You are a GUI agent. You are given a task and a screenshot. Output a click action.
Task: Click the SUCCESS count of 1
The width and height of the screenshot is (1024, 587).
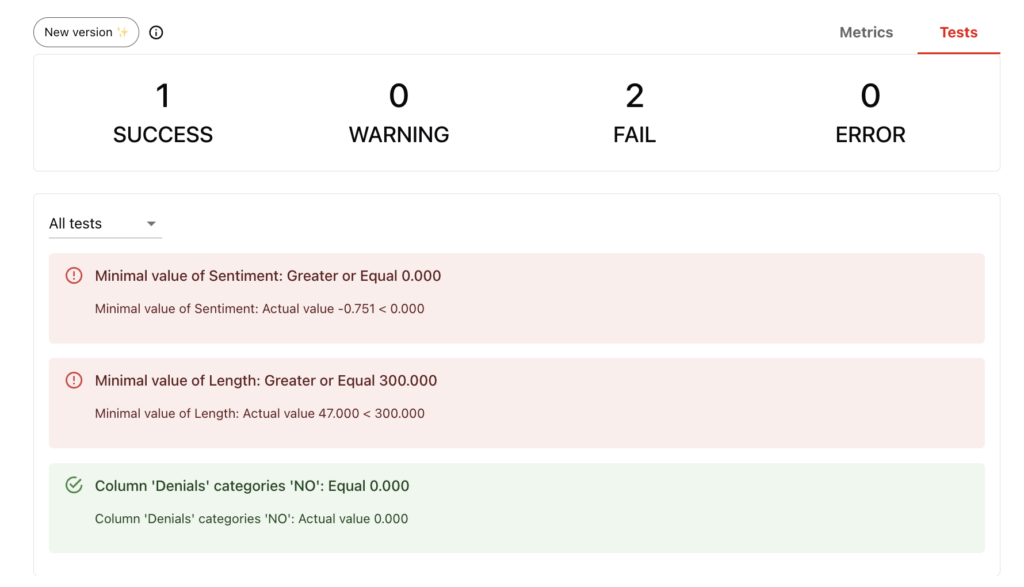(163, 97)
